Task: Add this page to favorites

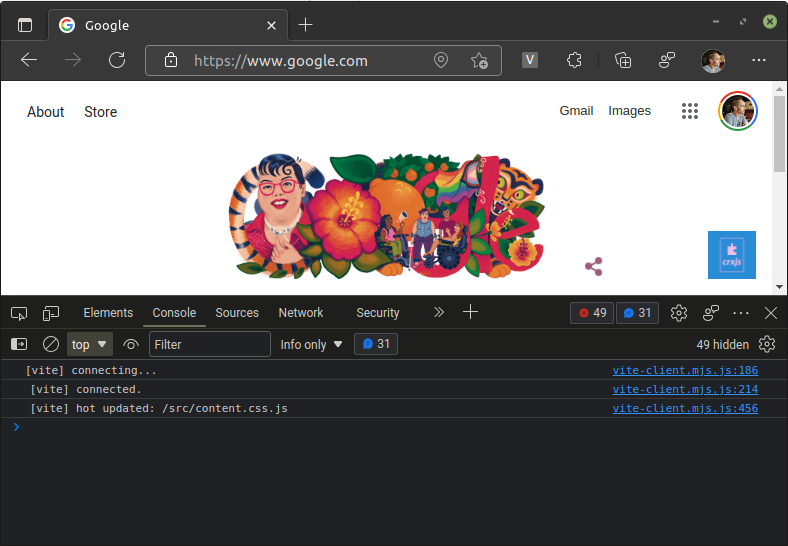Action: tap(479, 61)
